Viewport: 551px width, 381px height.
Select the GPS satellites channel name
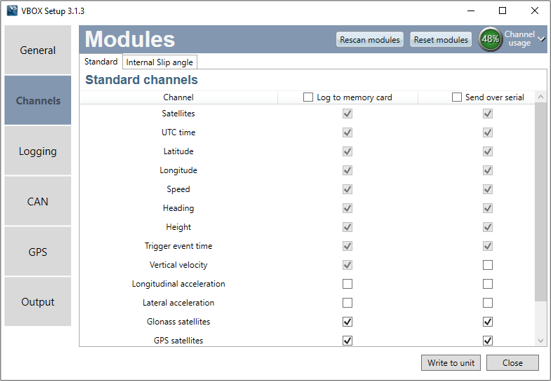(178, 341)
